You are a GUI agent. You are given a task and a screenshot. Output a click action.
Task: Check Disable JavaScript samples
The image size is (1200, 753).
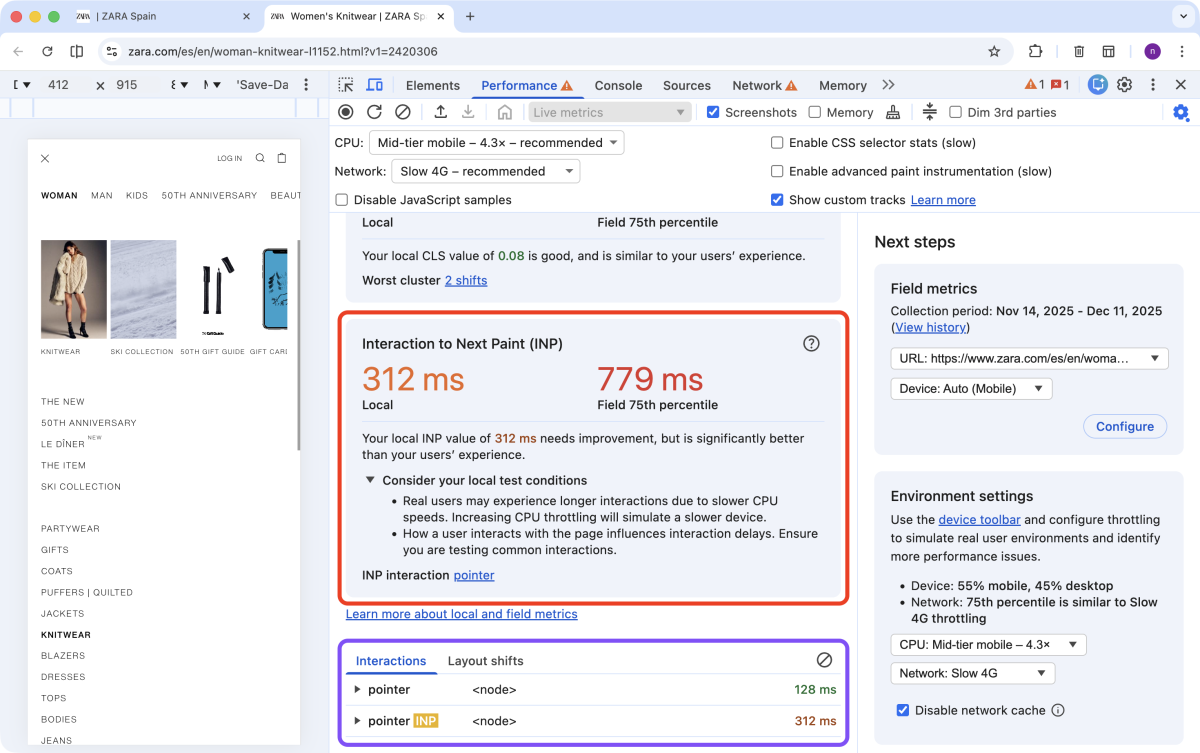(341, 200)
